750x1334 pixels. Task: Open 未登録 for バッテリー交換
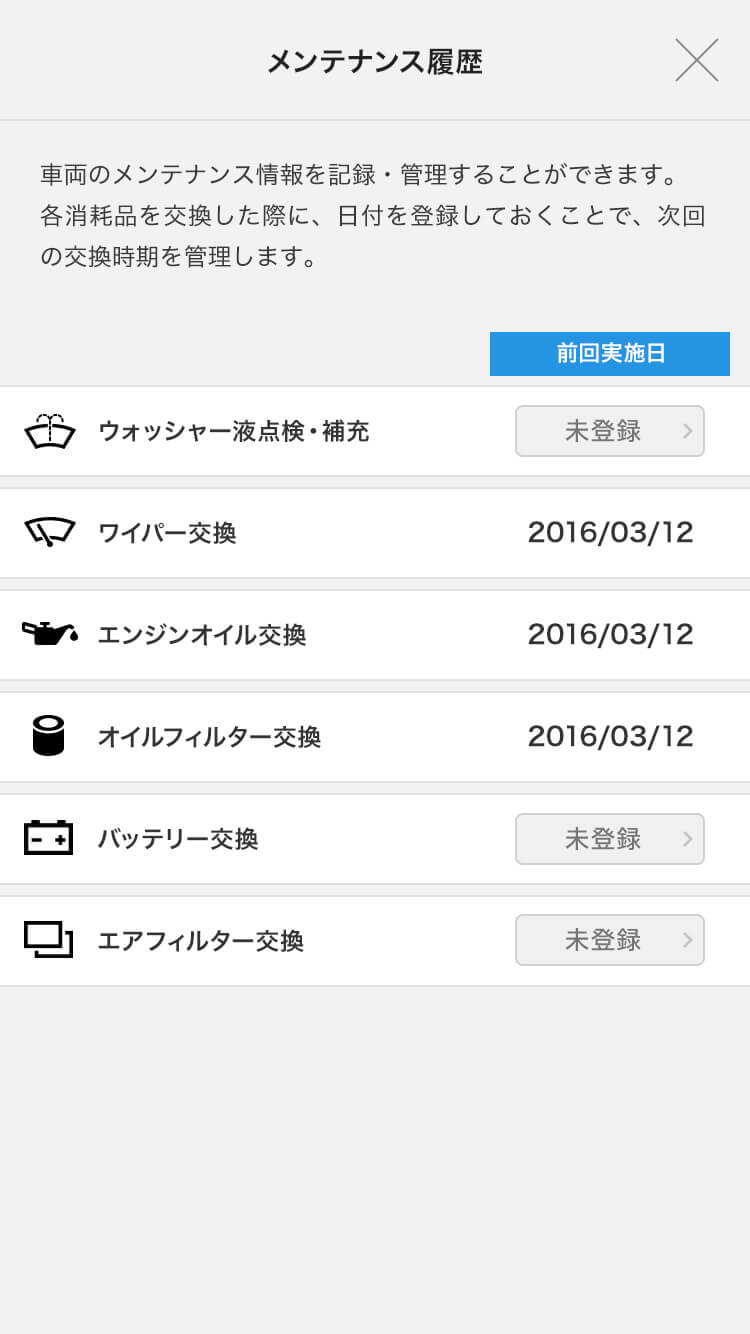[602, 839]
